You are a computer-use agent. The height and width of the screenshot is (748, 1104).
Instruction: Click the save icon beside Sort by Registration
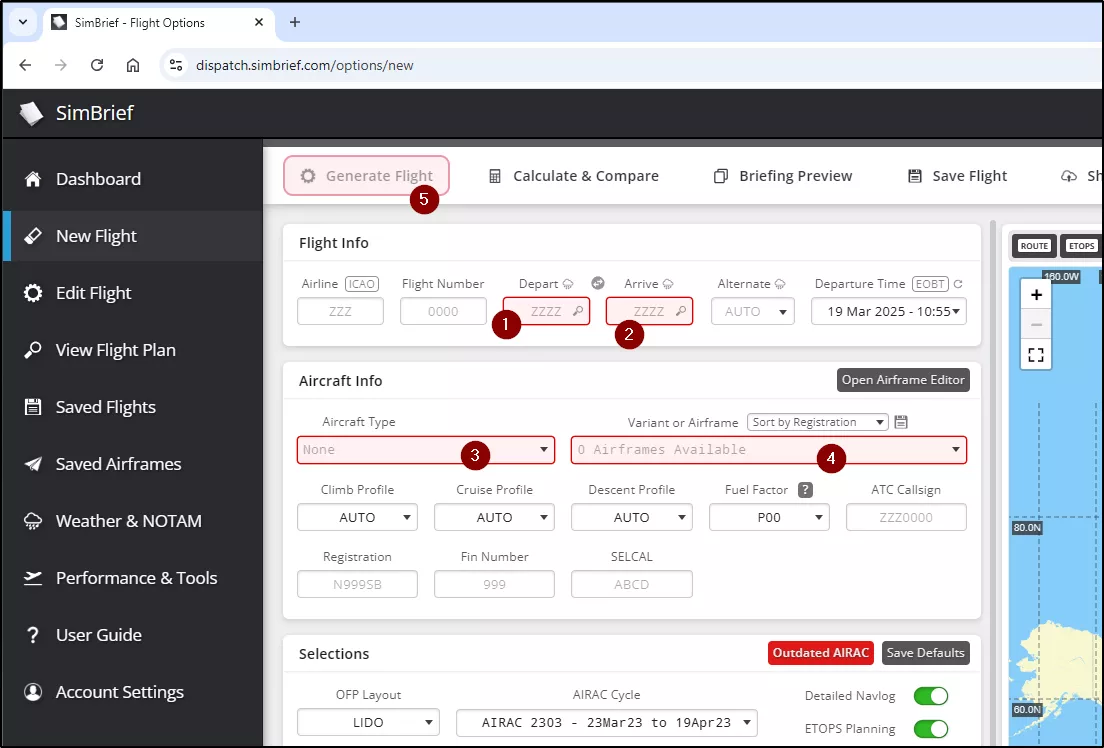901,422
